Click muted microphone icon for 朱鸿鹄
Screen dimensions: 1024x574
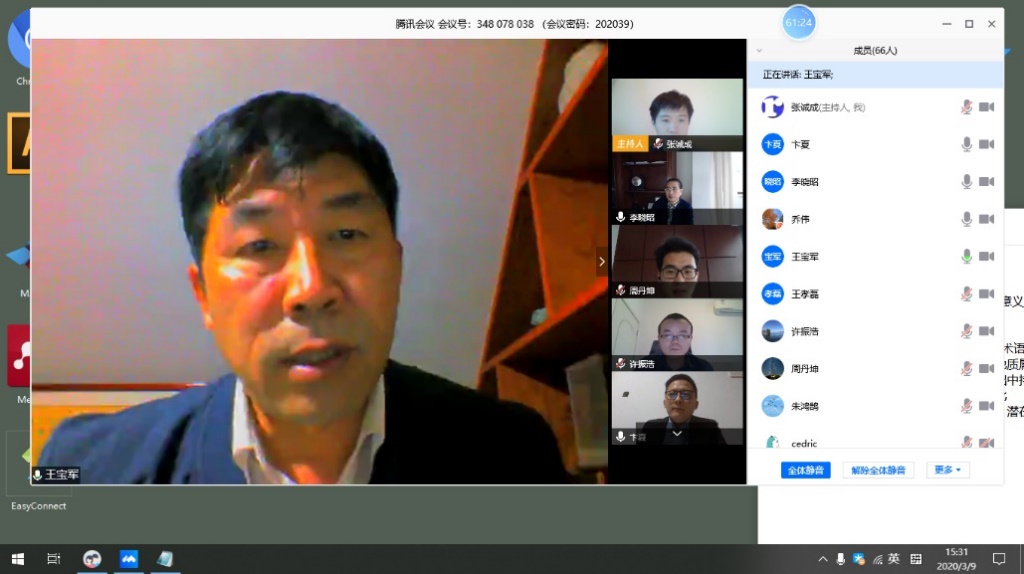pos(966,406)
